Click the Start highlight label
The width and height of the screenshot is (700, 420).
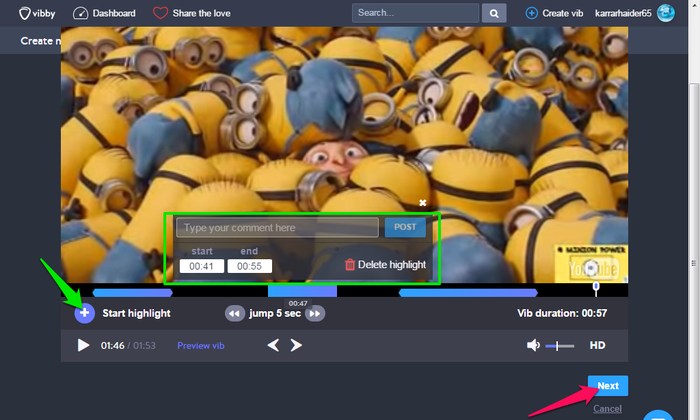tap(136, 313)
